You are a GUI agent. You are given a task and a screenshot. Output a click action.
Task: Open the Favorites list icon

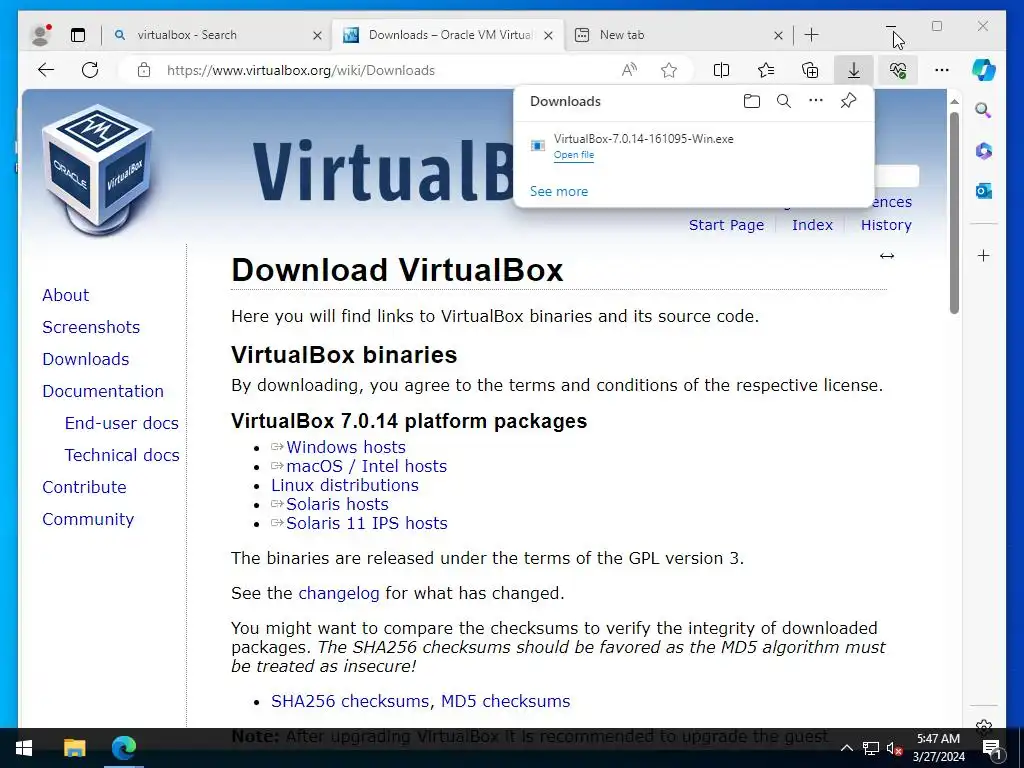coord(766,70)
